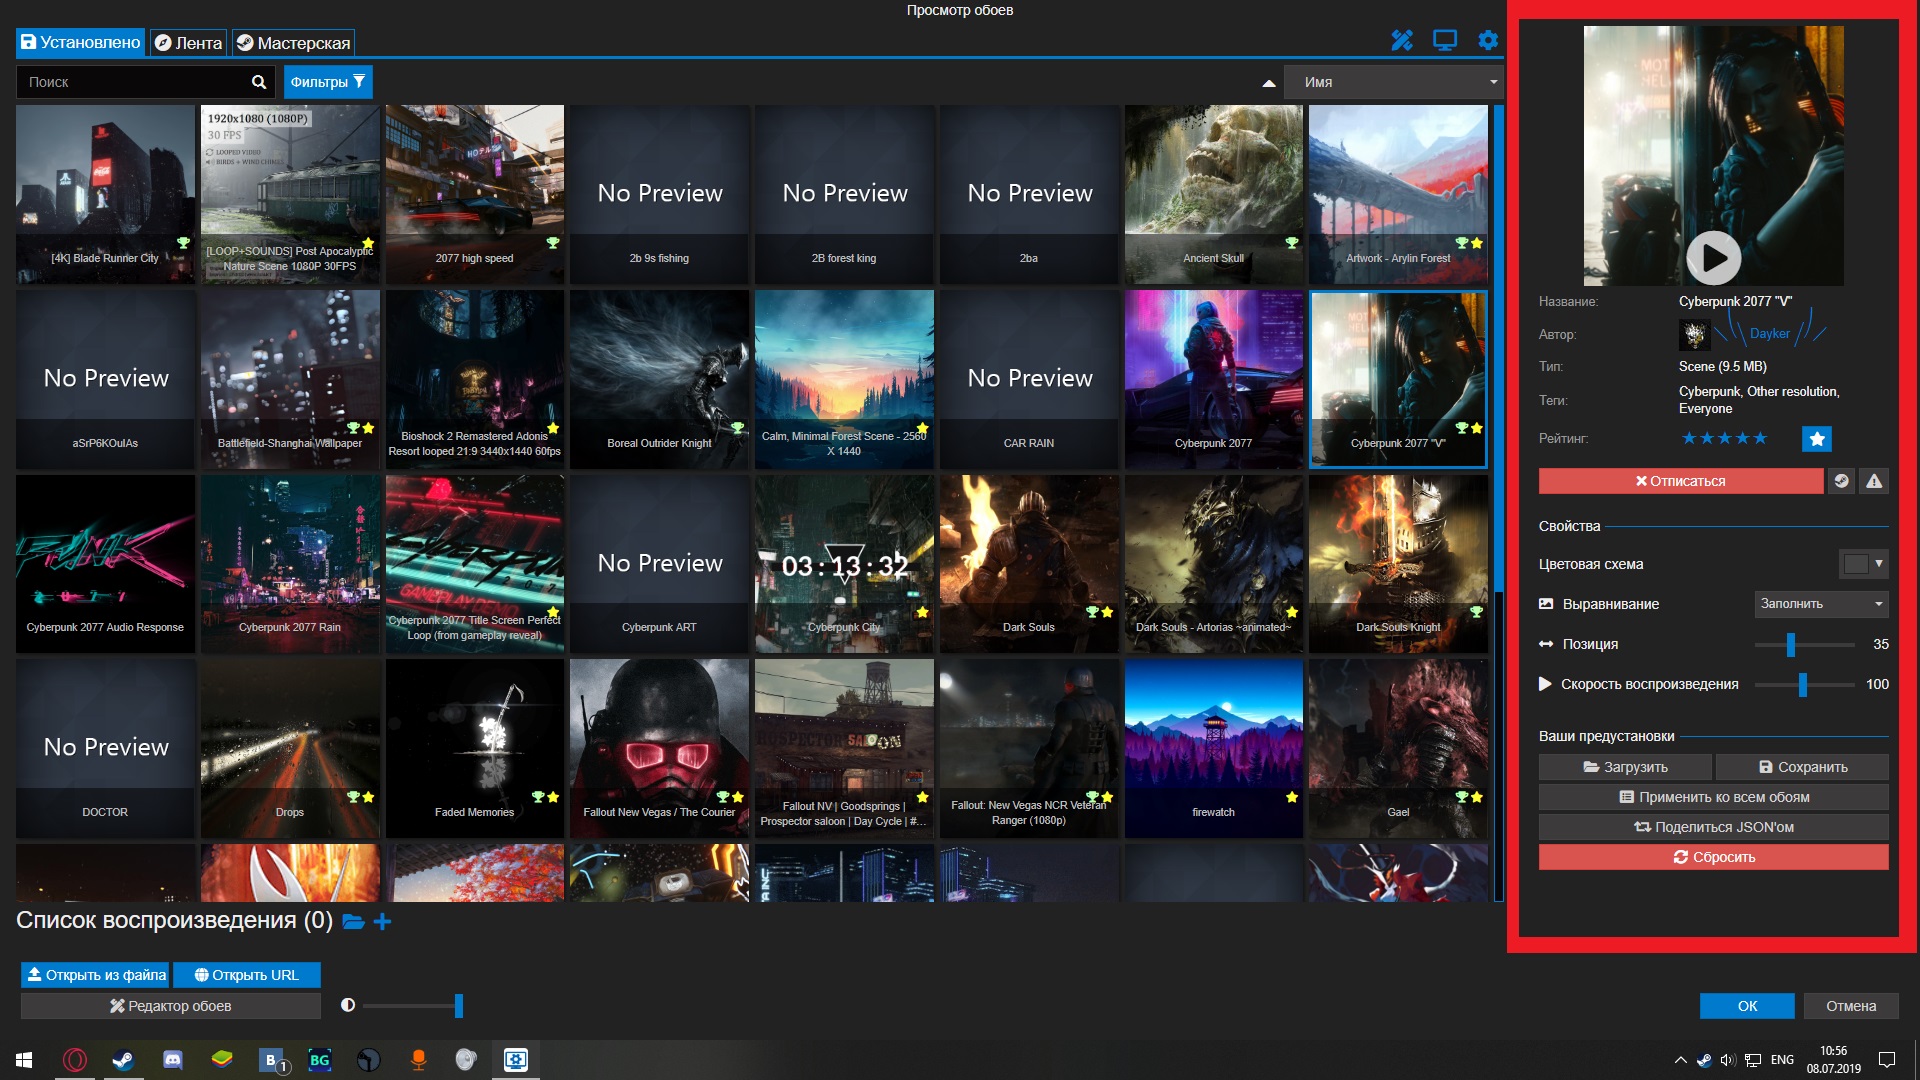Confirm with the OK button
This screenshot has height=1080, width=1920.
pos(1747,1006)
